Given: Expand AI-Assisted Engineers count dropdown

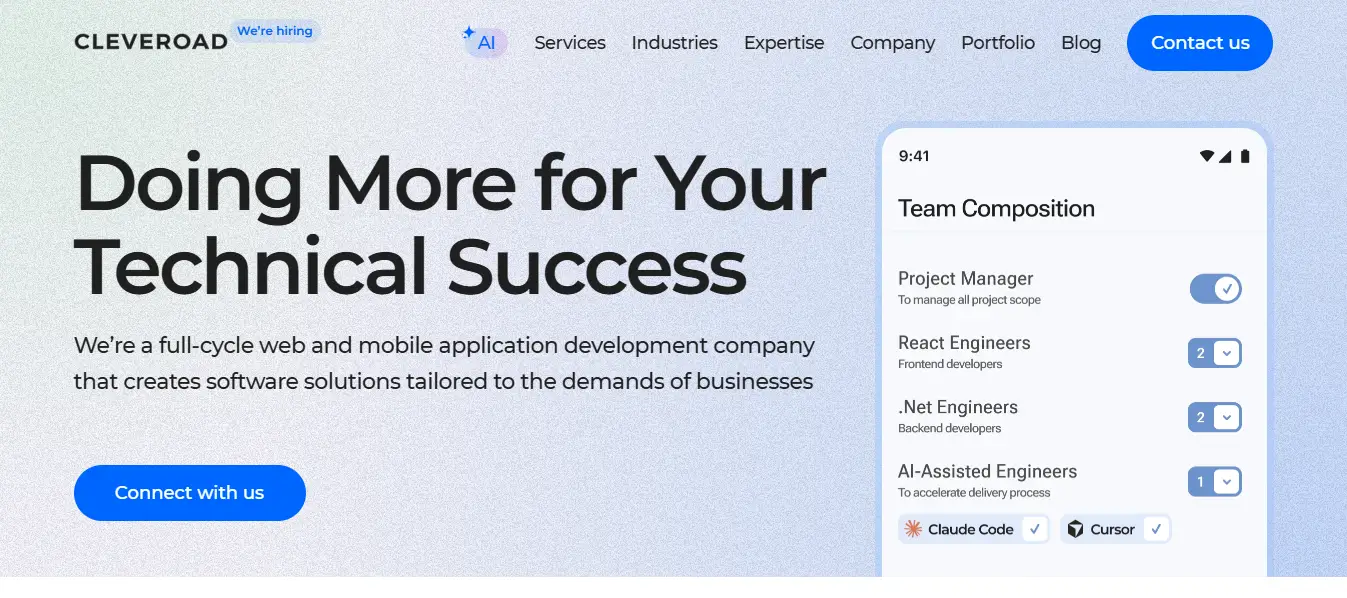Looking at the screenshot, I should (1227, 482).
